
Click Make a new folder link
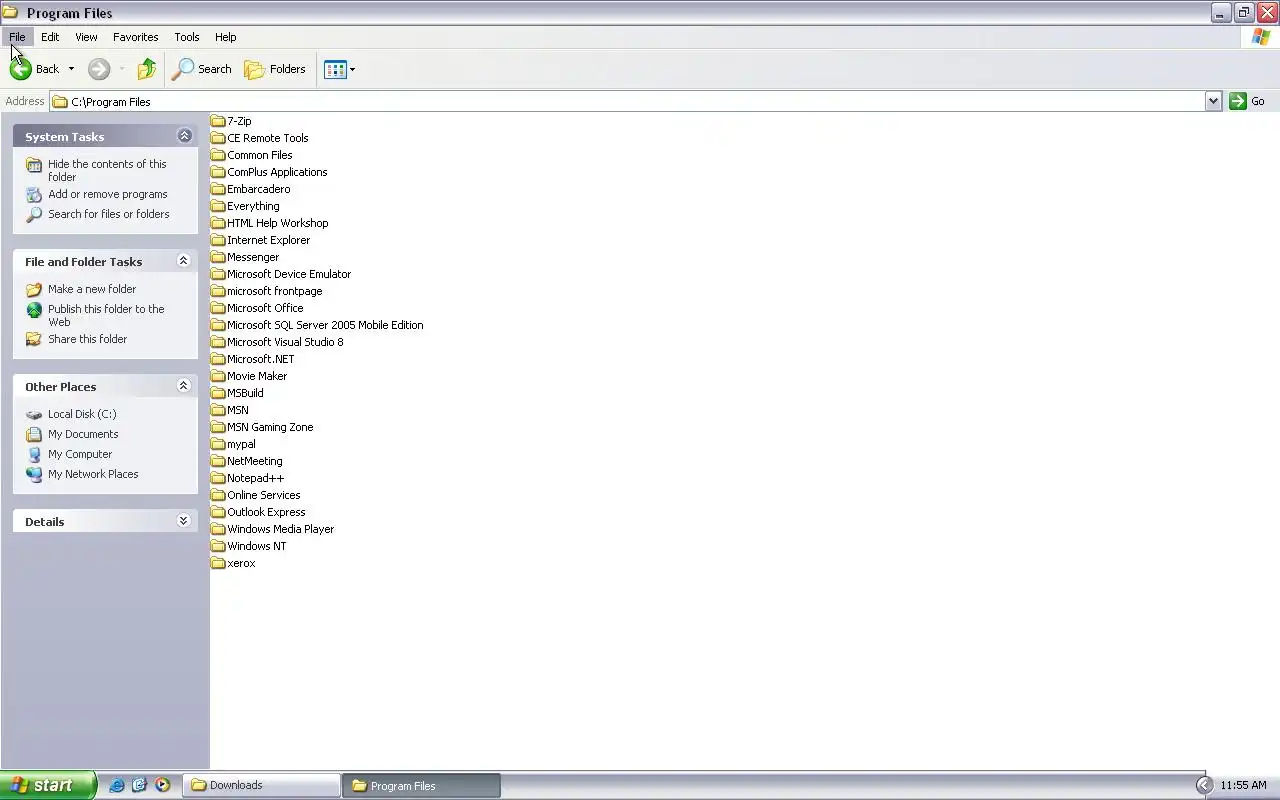(x=92, y=289)
